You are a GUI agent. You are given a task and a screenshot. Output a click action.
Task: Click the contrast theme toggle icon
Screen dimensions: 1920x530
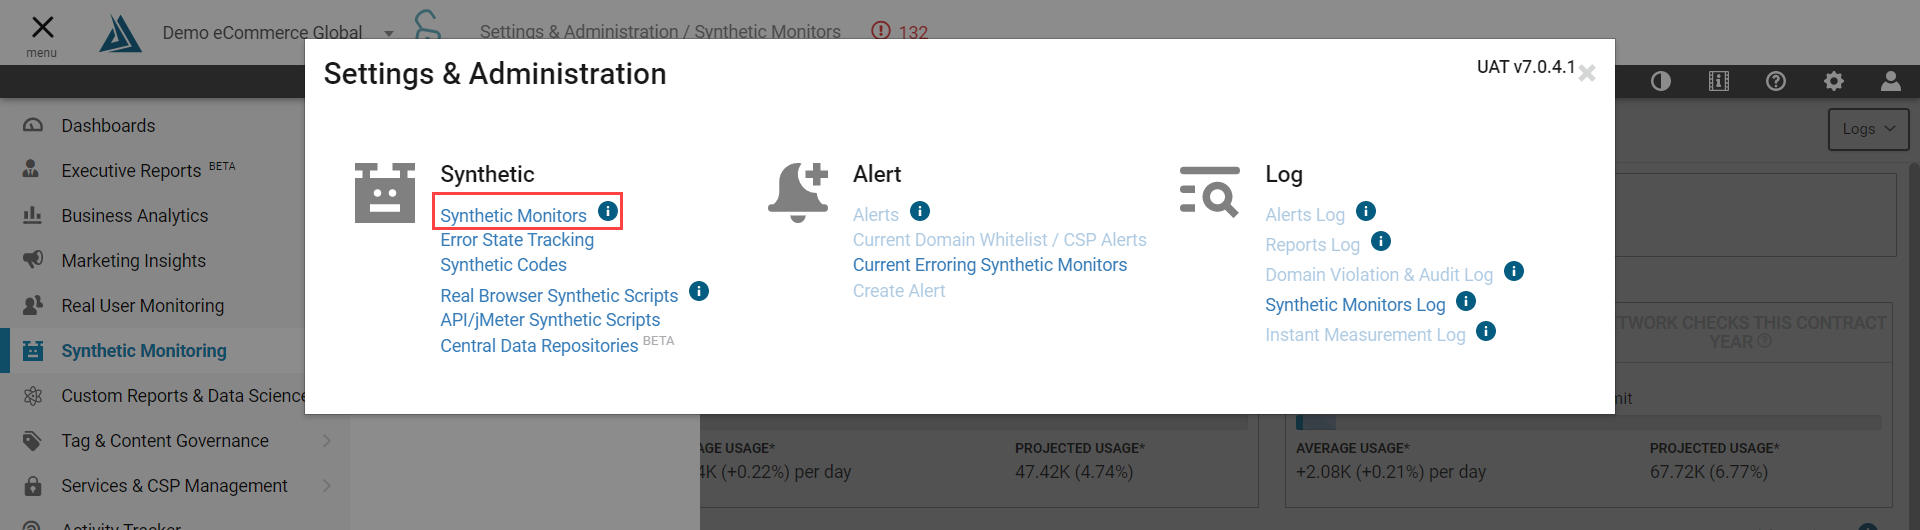point(1661,81)
